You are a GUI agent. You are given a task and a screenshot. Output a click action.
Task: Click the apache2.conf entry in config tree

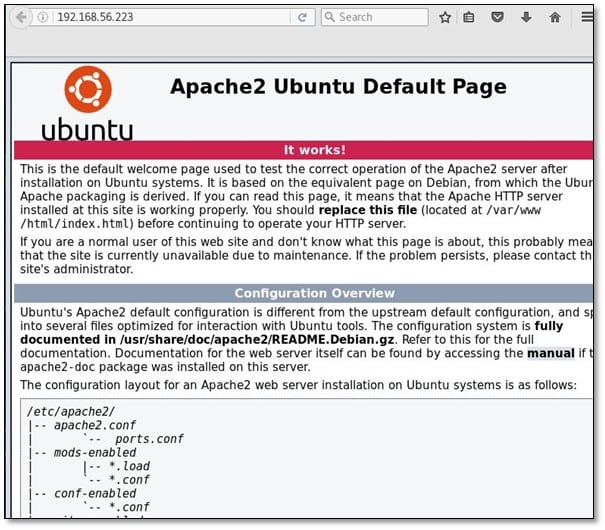79,424
